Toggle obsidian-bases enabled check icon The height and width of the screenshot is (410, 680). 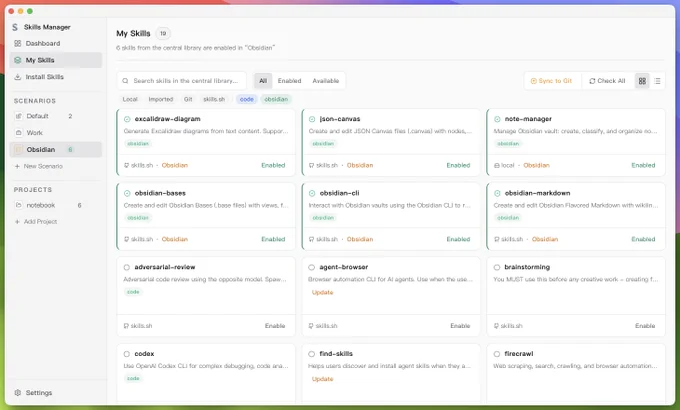(x=127, y=193)
